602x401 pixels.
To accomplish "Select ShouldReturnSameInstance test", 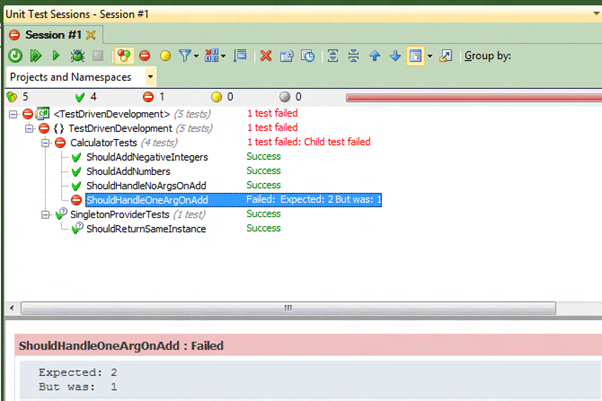I will coord(146,229).
